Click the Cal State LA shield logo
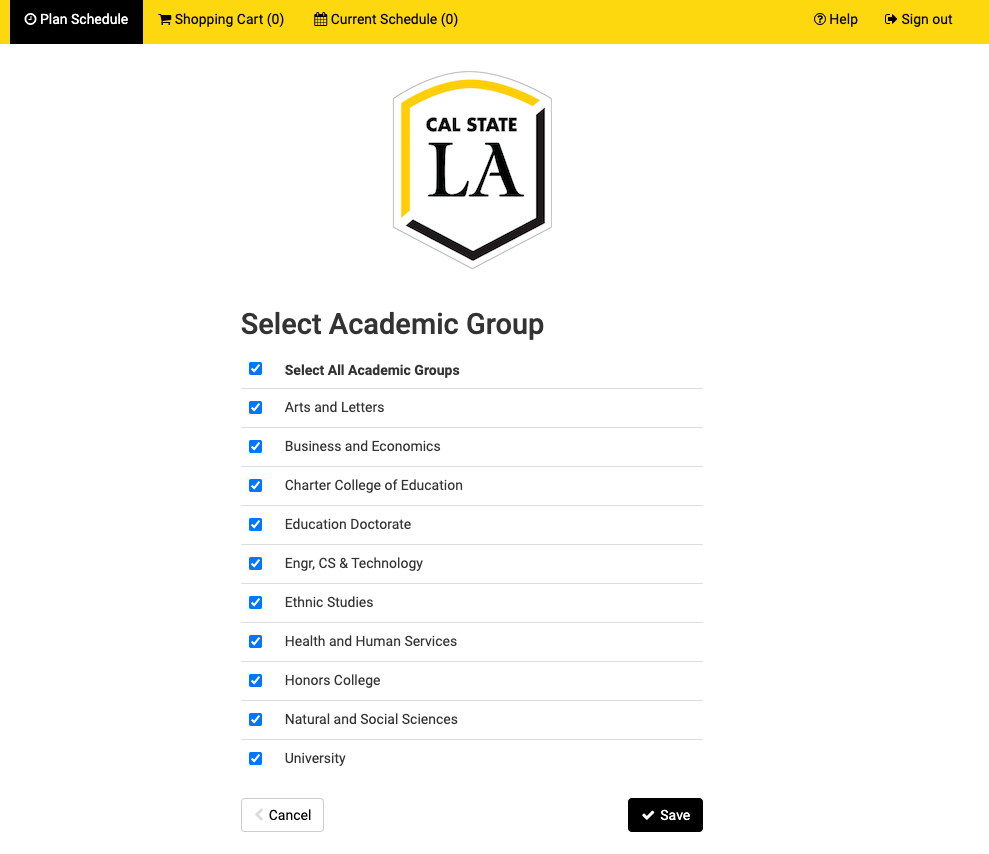 (471, 168)
